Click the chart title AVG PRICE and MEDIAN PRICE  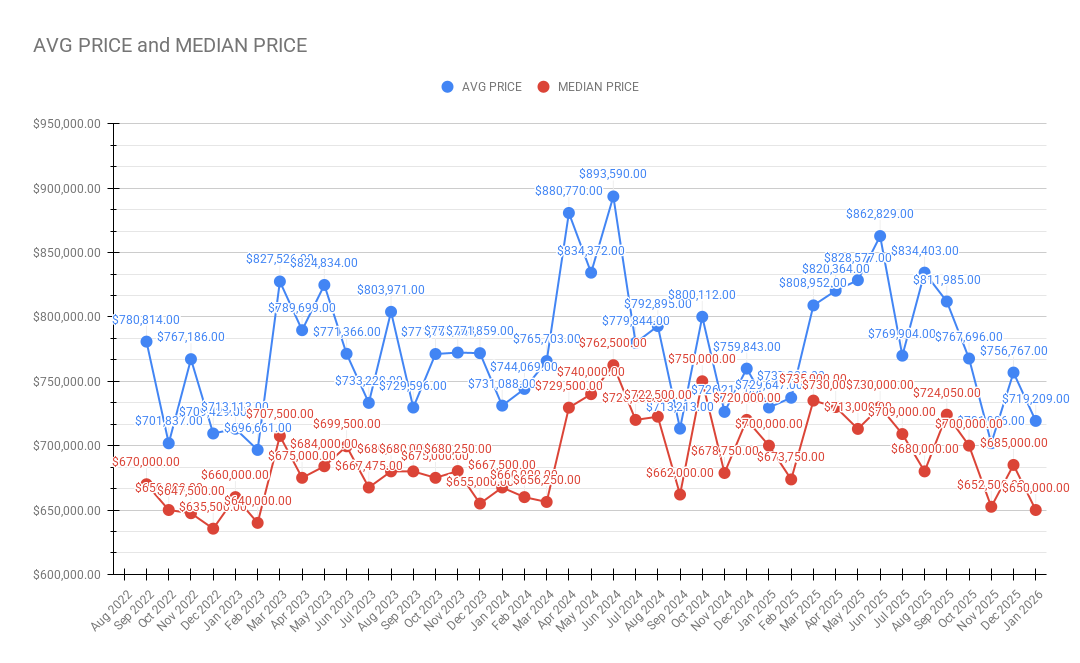coord(170,45)
